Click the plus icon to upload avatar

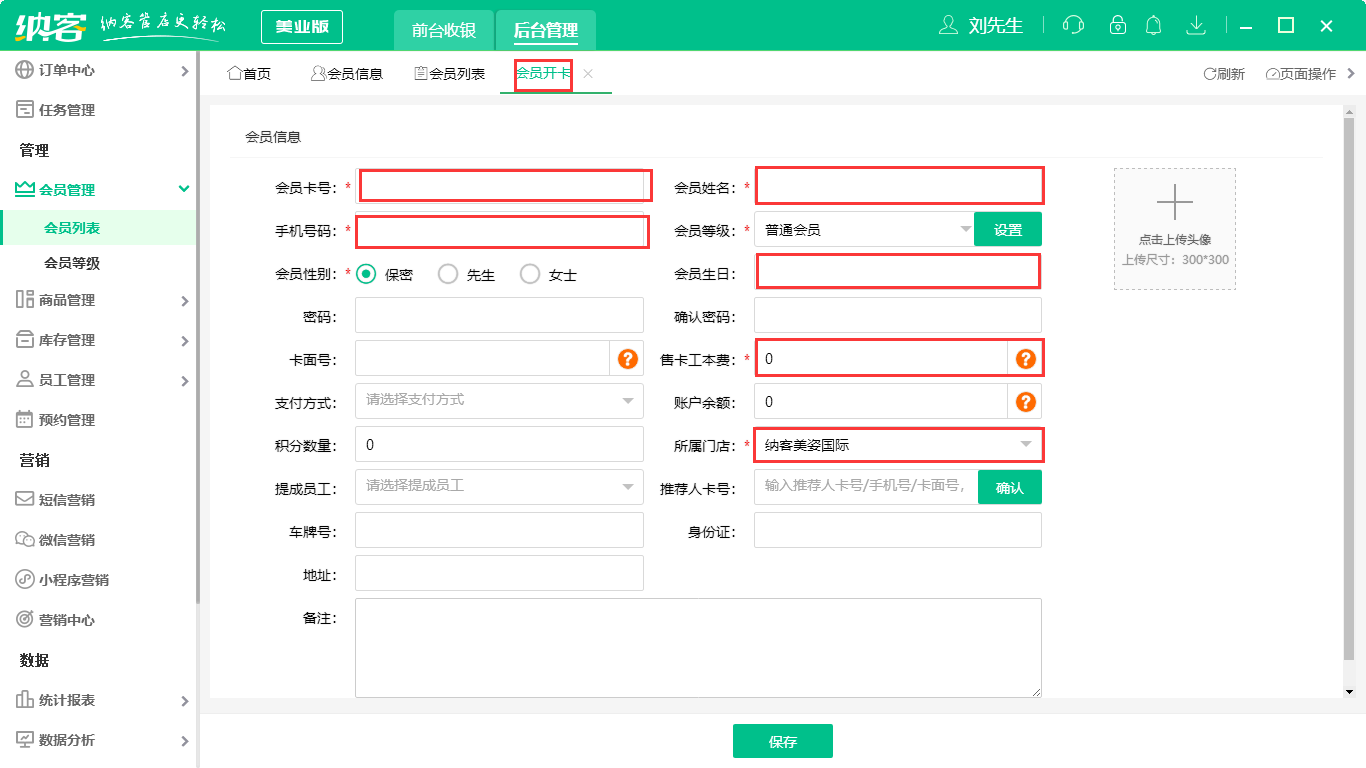click(1174, 203)
